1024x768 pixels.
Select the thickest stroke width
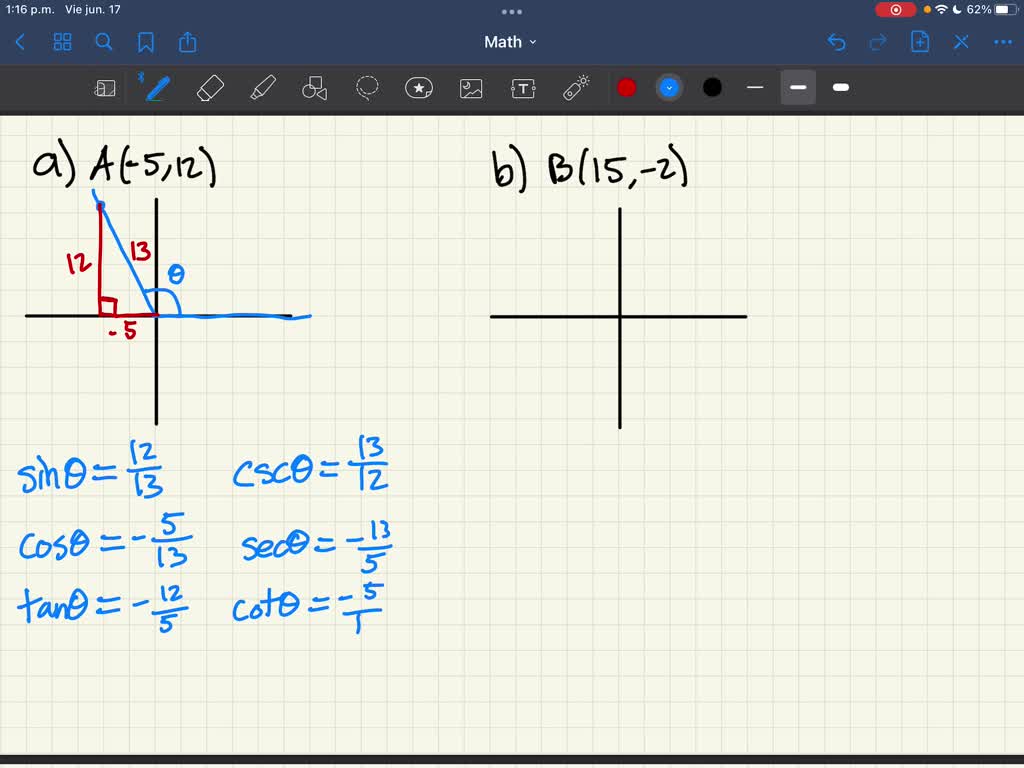pyautogui.click(x=840, y=88)
